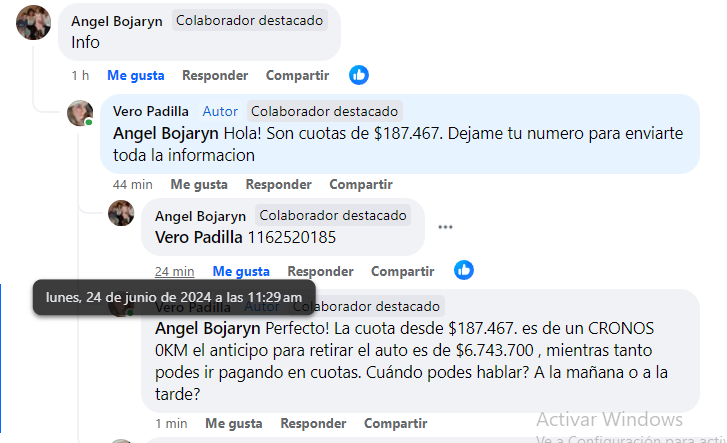Click Compartir under the 1 min reply
Image resolution: width=727 pixels, height=443 pixels.
pos(395,424)
